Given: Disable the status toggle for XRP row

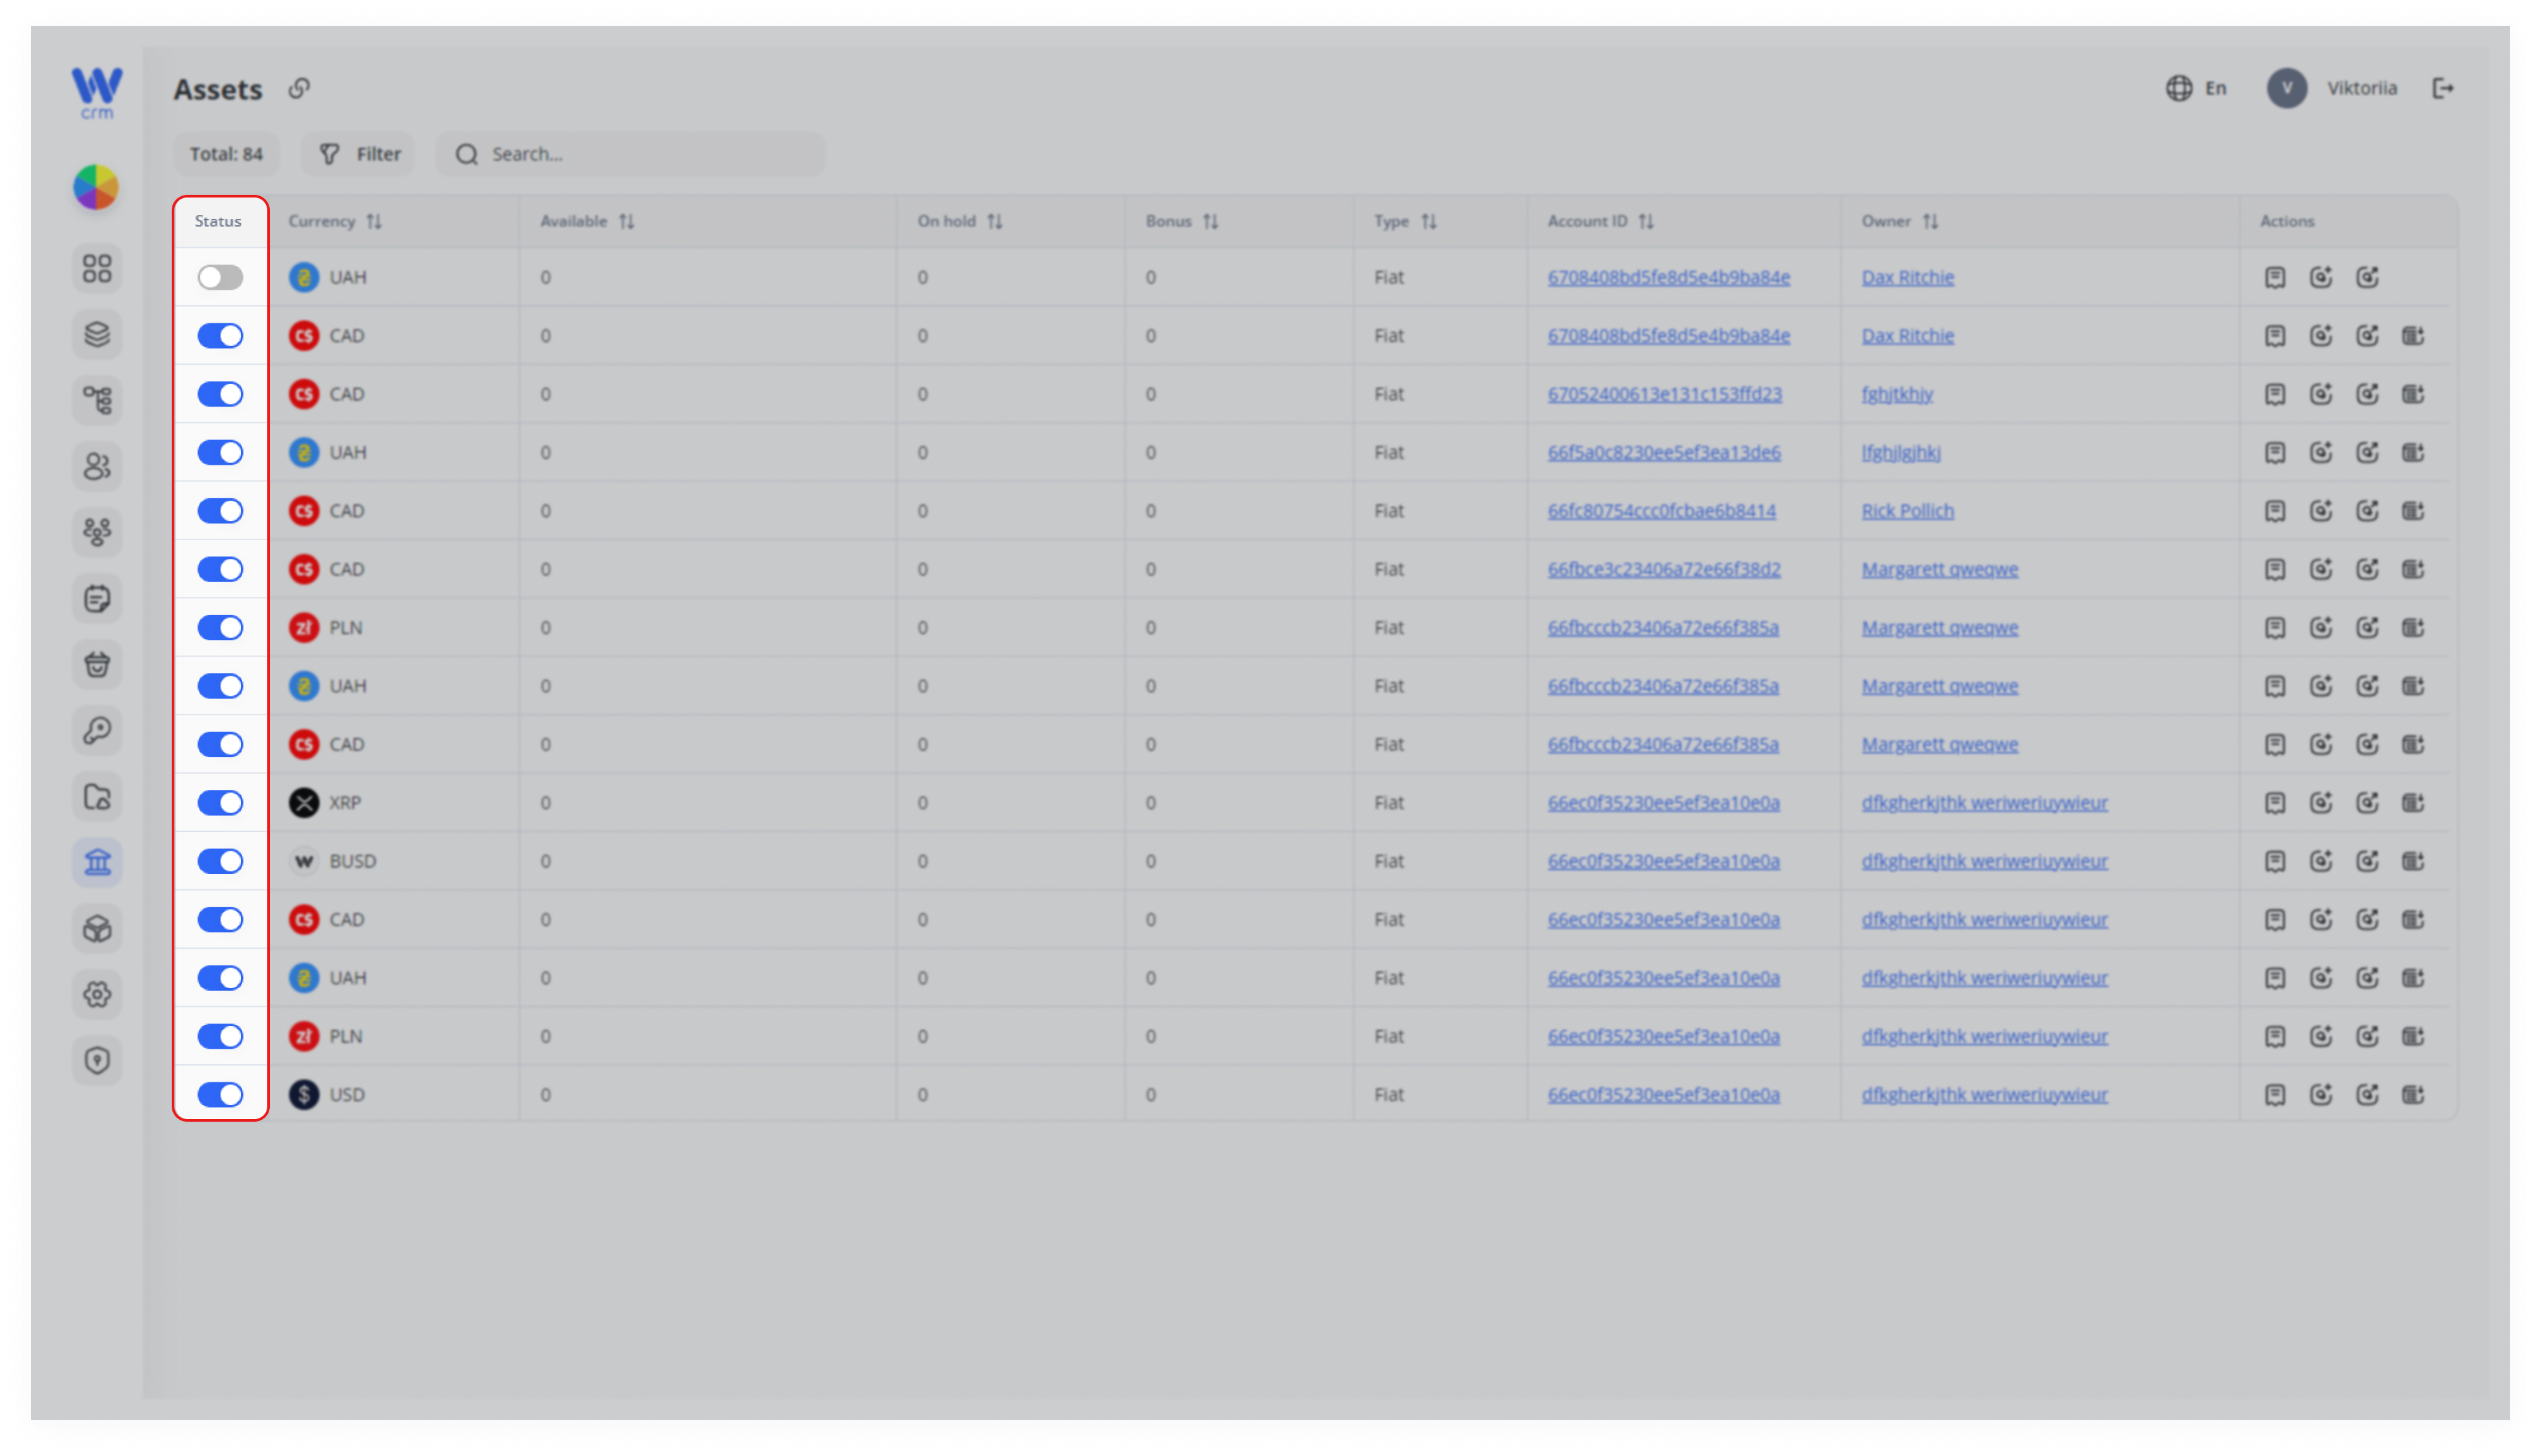Looking at the screenshot, I should point(220,803).
